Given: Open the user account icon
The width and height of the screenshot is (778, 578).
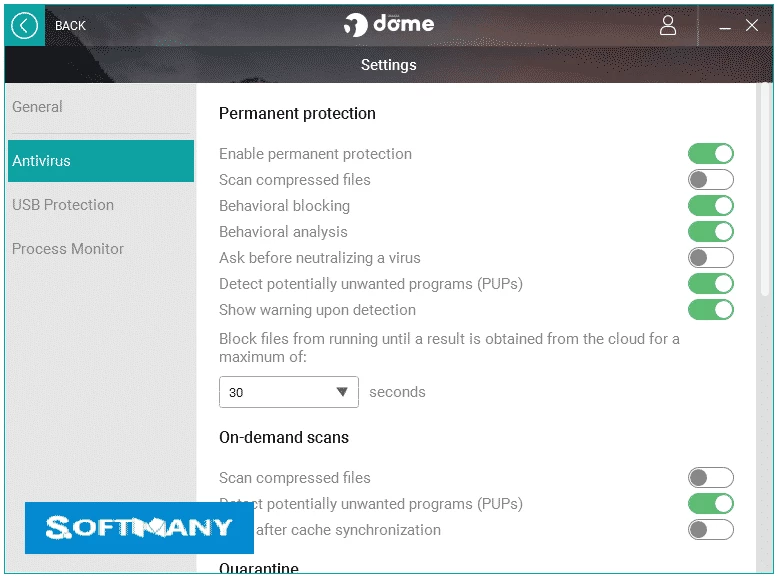Looking at the screenshot, I should (x=668, y=26).
